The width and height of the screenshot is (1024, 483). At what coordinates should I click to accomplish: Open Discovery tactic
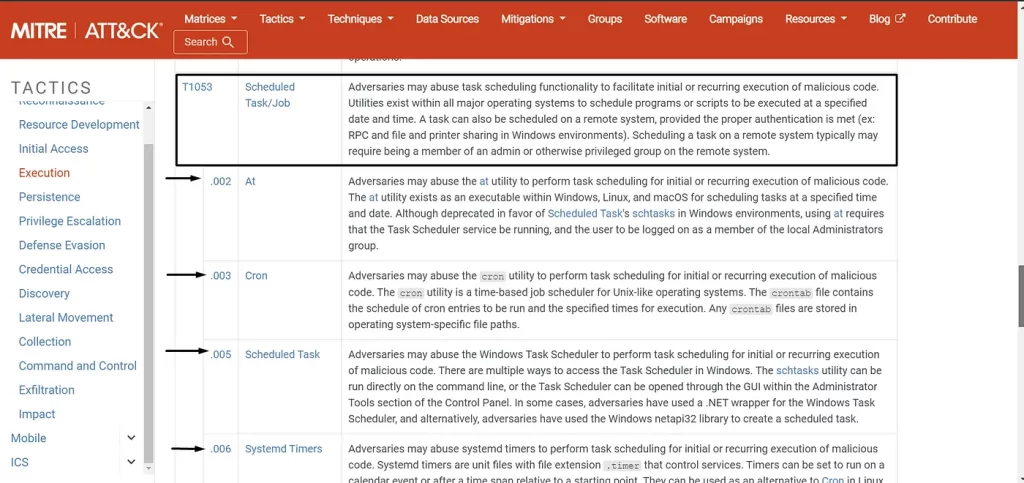(x=44, y=294)
